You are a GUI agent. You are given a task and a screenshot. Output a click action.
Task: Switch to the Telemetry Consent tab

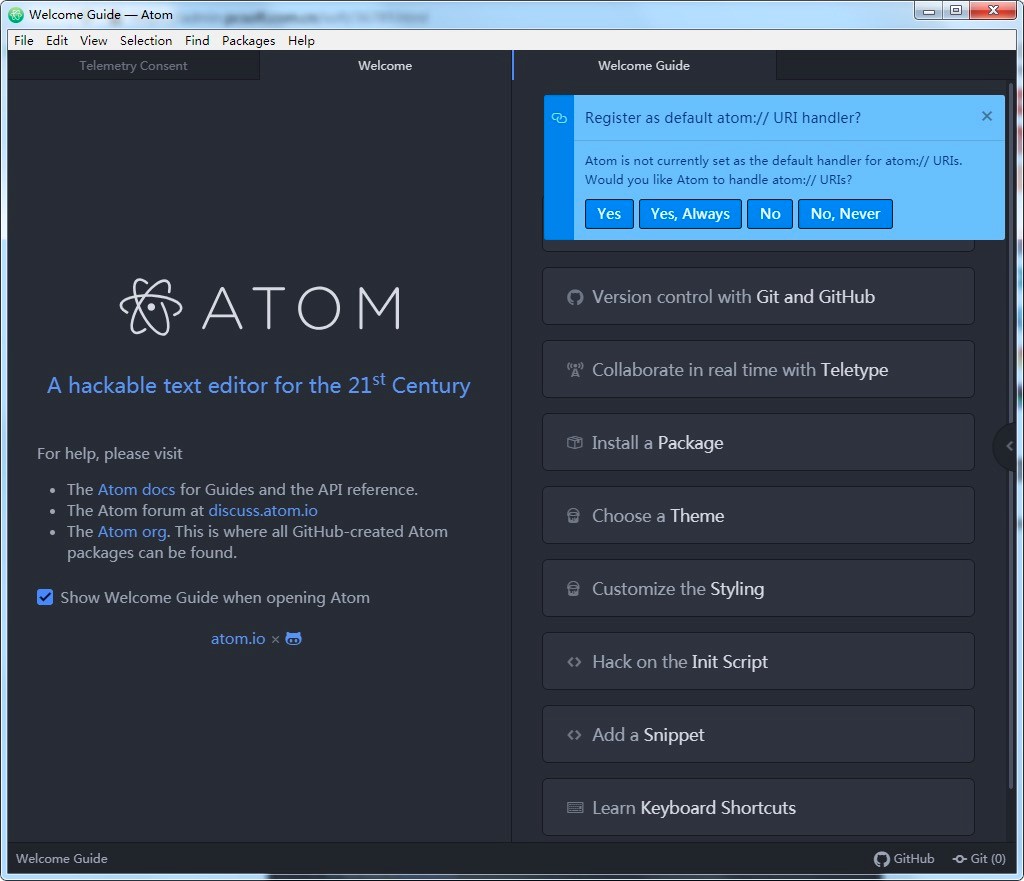tap(133, 65)
